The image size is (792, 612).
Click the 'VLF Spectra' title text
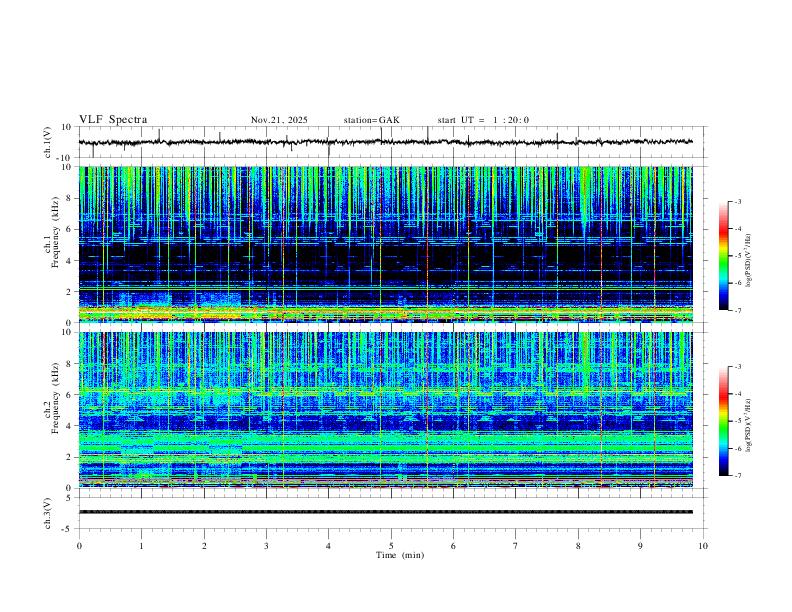click(x=113, y=120)
